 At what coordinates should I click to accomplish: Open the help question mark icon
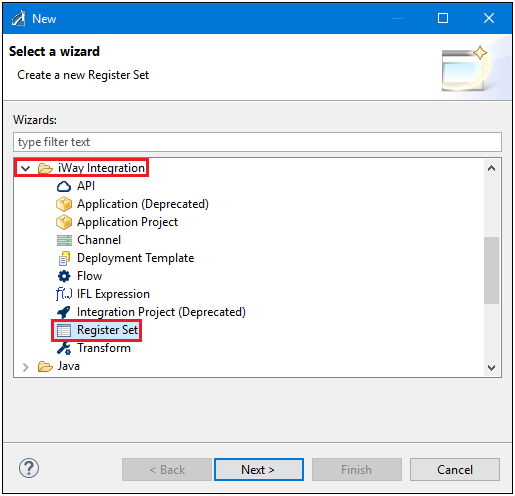(29, 468)
